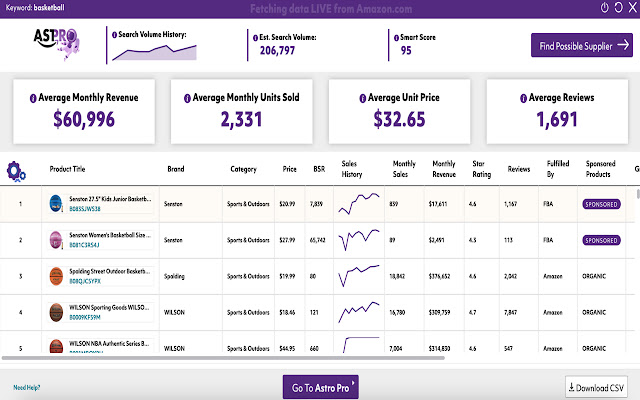Sort by the Monthly Revenue column header
This screenshot has width=640, height=400.
[x=444, y=169]
